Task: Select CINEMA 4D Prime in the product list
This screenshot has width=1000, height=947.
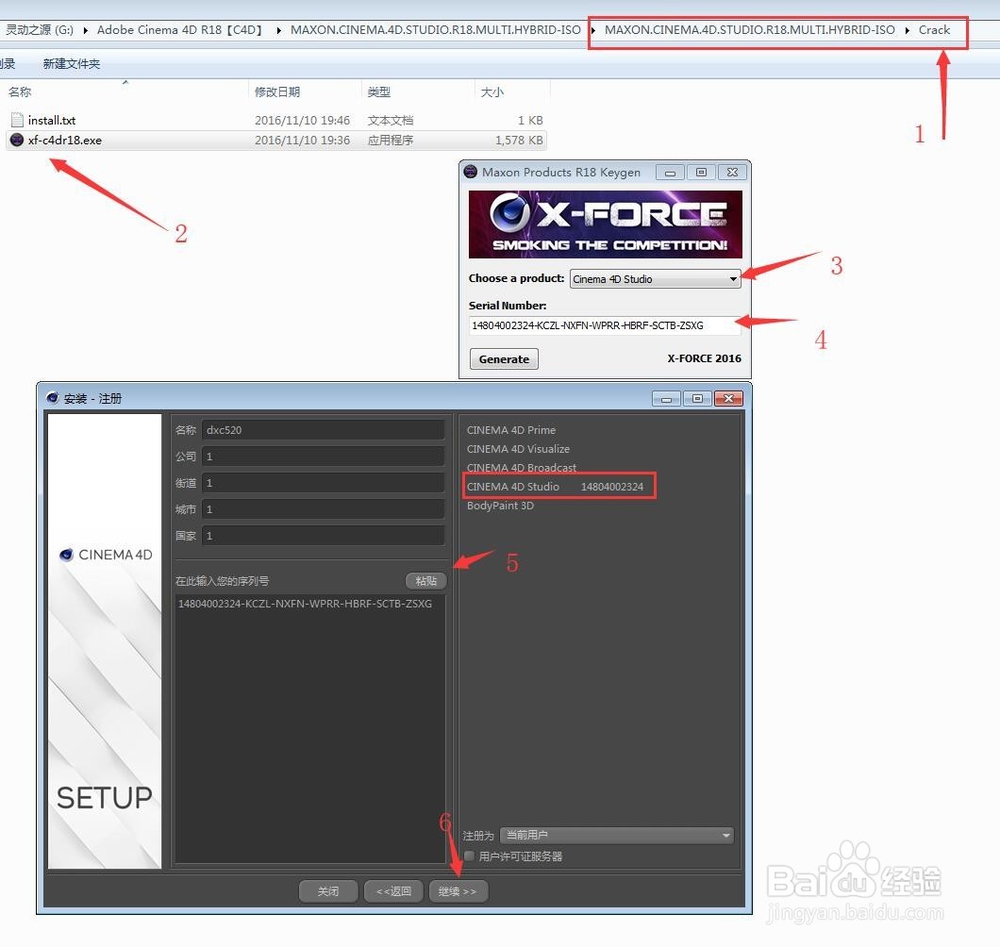Action: 511,430
